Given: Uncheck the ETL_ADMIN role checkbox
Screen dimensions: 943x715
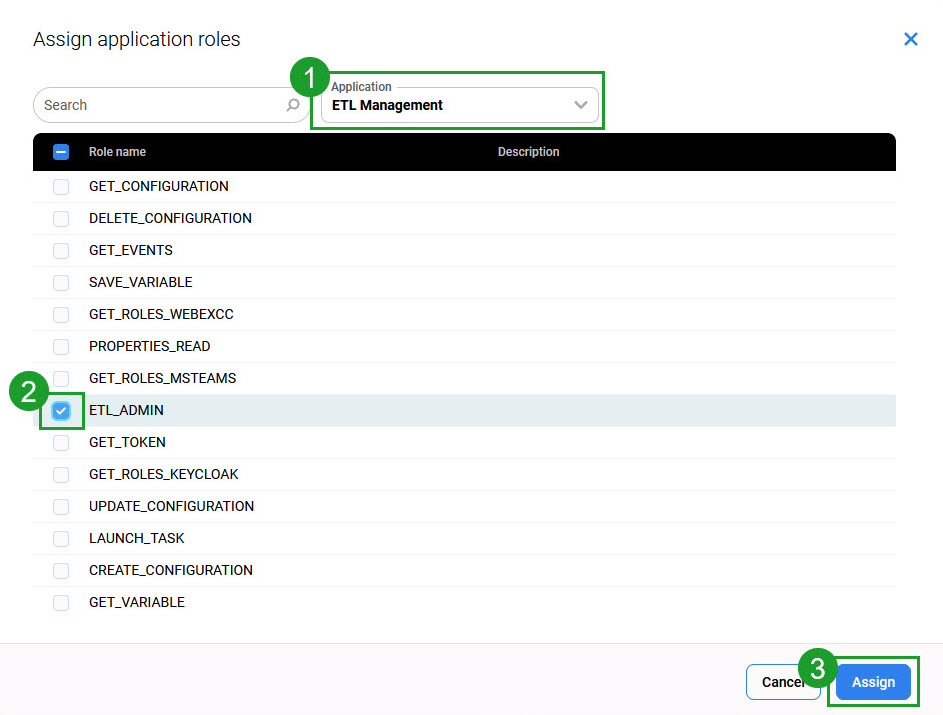Looking at the screenshot, I should tap(61, 410).
